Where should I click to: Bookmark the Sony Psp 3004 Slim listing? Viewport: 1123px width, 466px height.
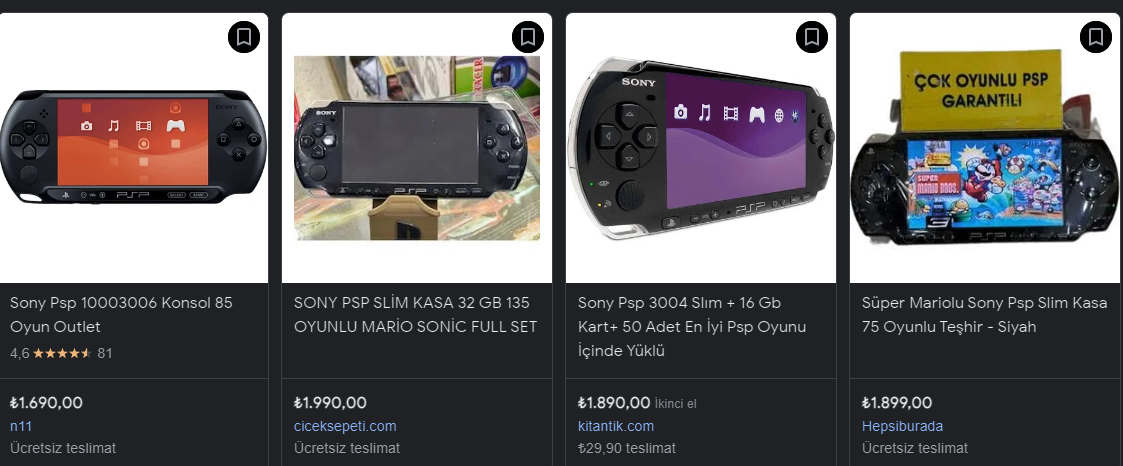pyautogui.click(x=812, y=38)
